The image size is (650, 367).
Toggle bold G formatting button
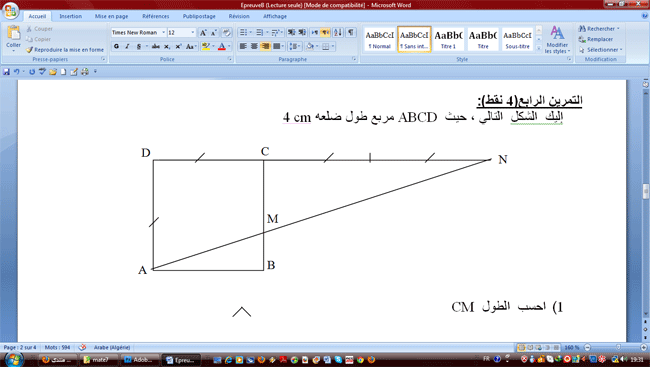pos(116,46)
